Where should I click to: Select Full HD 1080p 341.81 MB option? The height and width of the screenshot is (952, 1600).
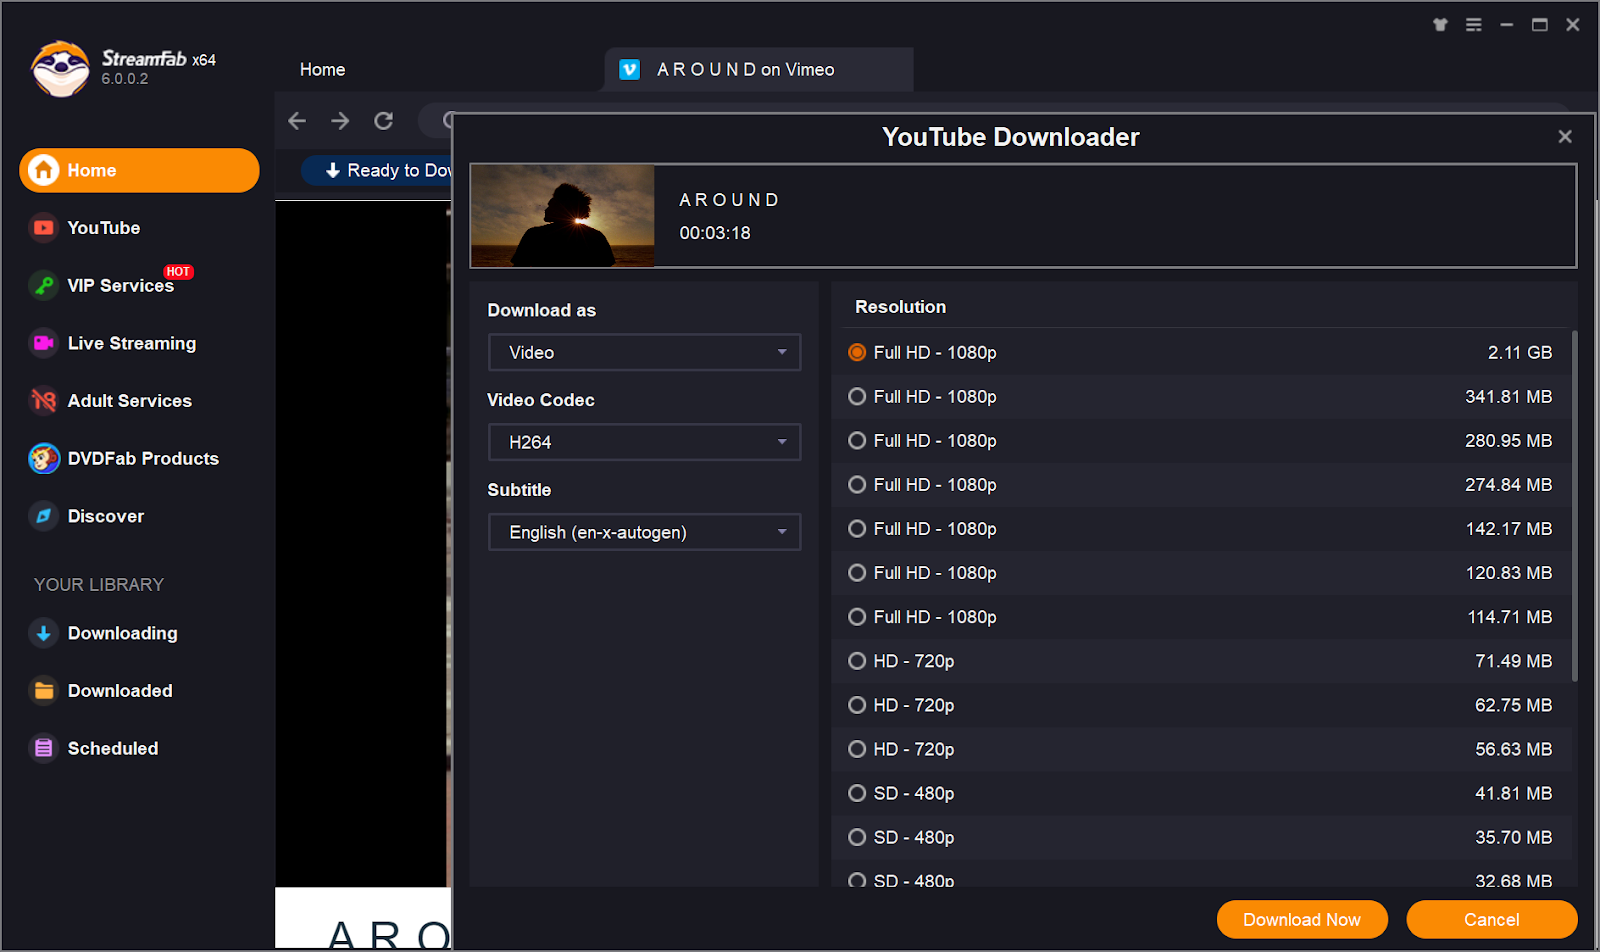[x=1201, y=397]
